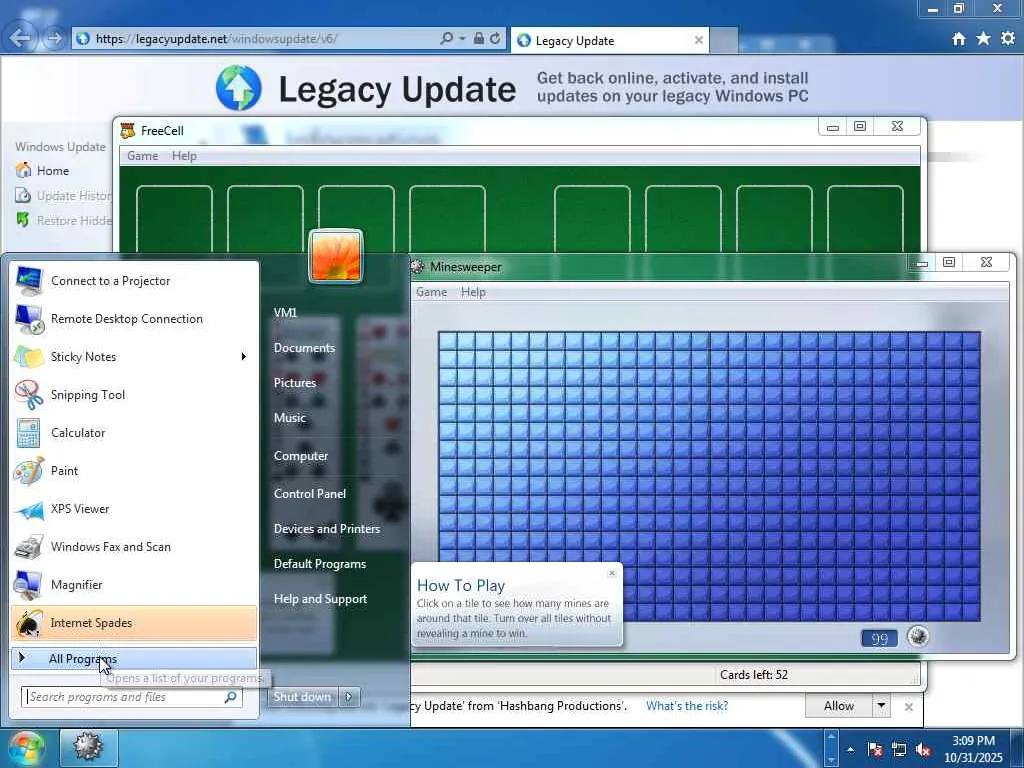The height and width of the screenshot is (768, 1024).
Task: Click the 99 mine counter in Minesweeper
Action: point(879,638)
